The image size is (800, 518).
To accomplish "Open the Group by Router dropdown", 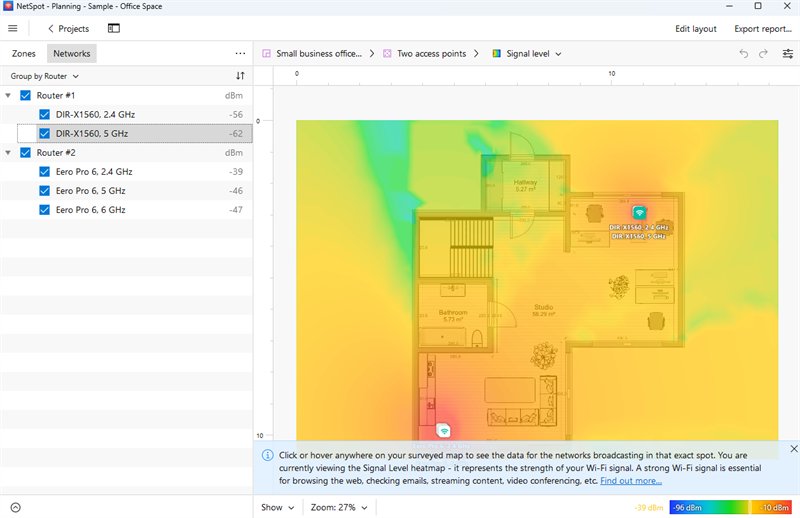I will (45, 76).
